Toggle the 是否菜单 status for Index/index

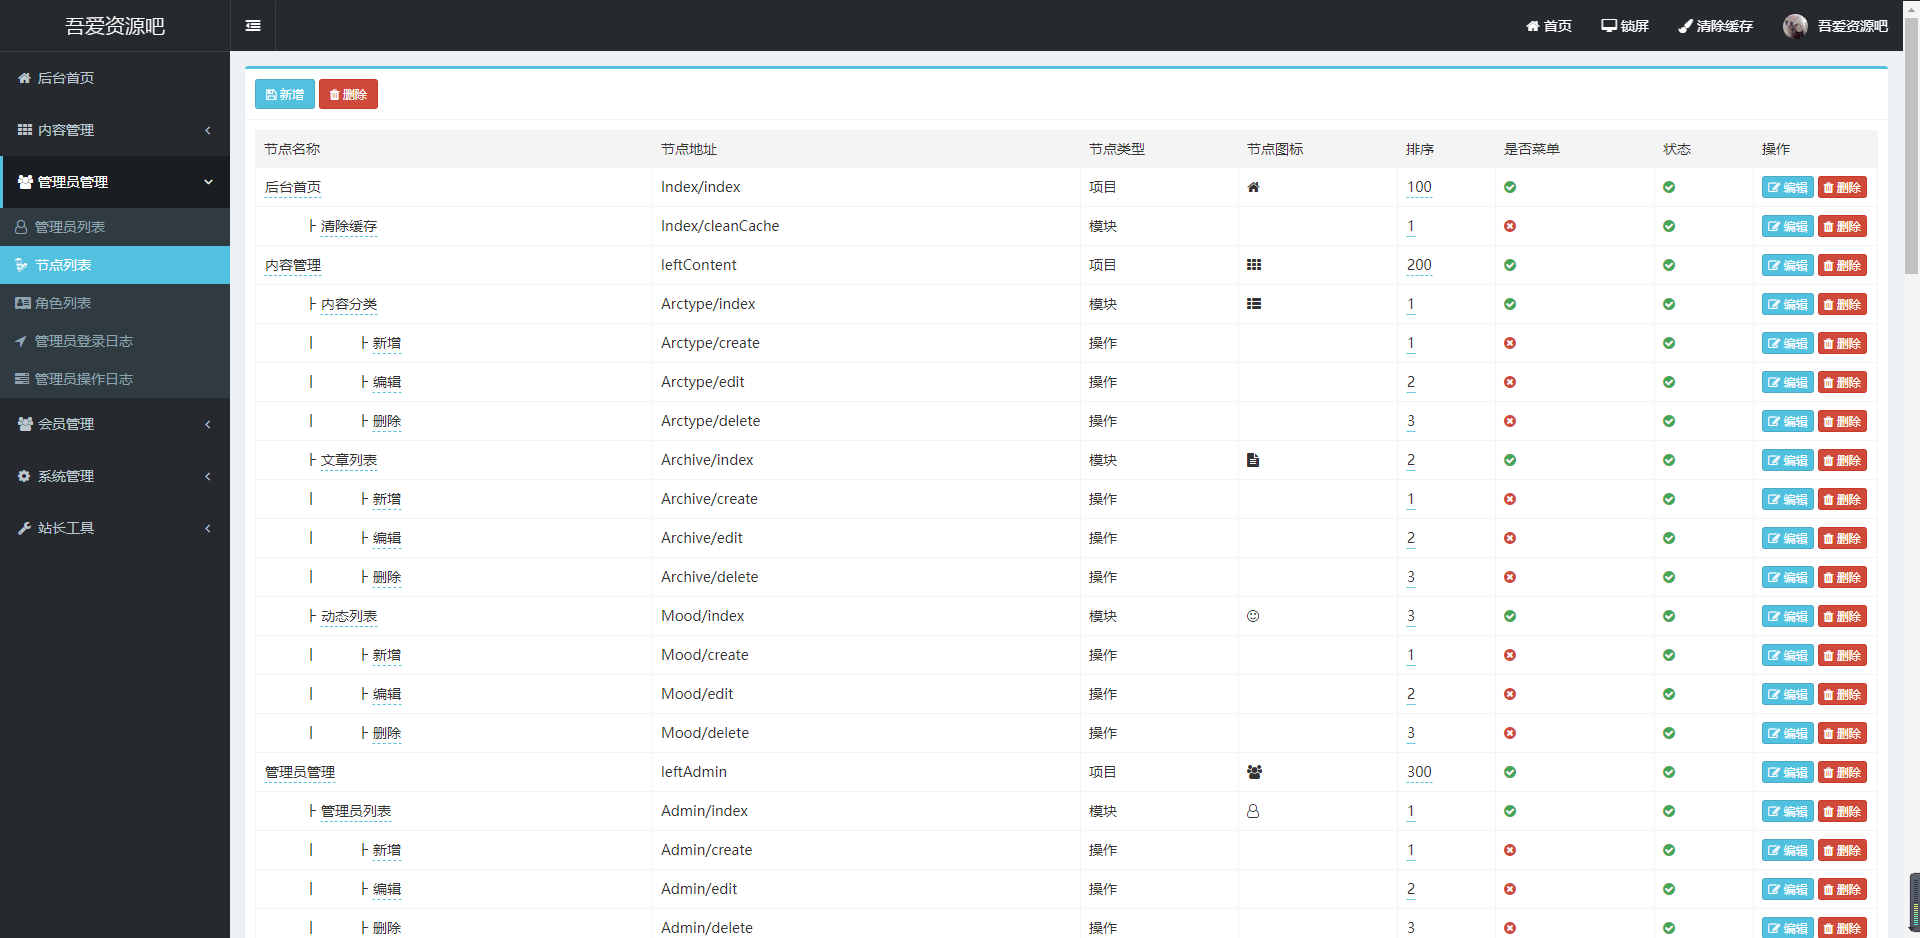[1510, 187]
